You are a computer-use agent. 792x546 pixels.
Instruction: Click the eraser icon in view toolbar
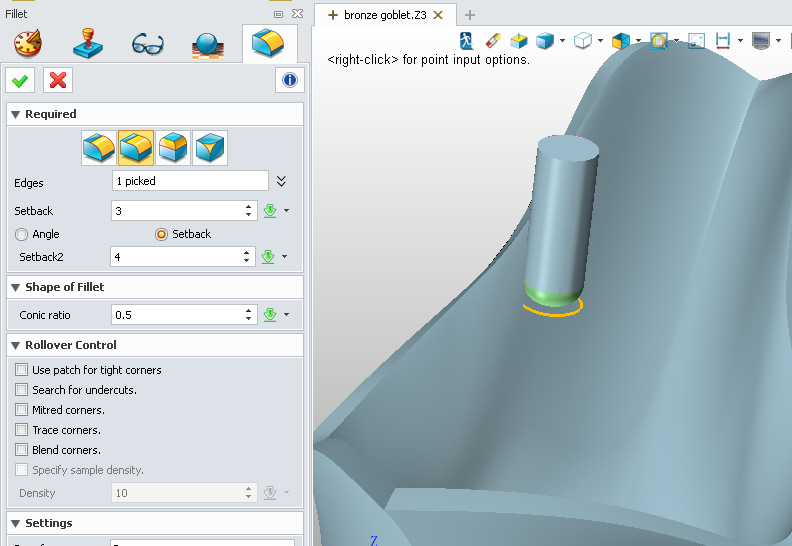pyautogui.click(x=493, y=40)
